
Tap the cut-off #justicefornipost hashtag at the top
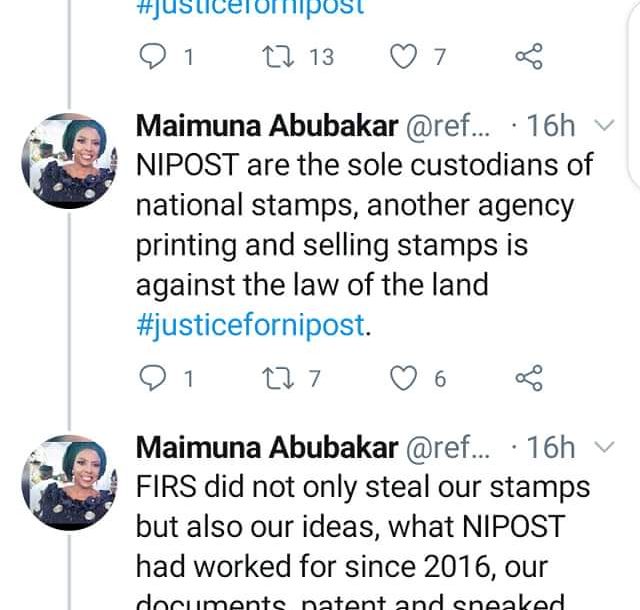[250, 8]
